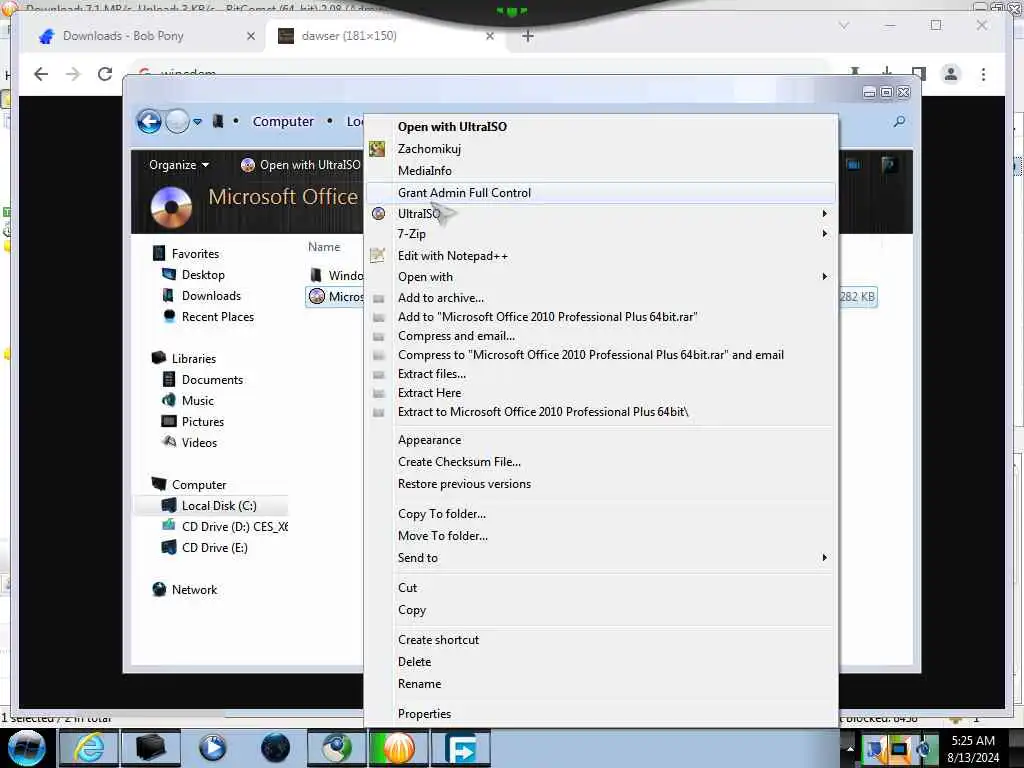Select Libraries in the navigation pane

point(193,359)
